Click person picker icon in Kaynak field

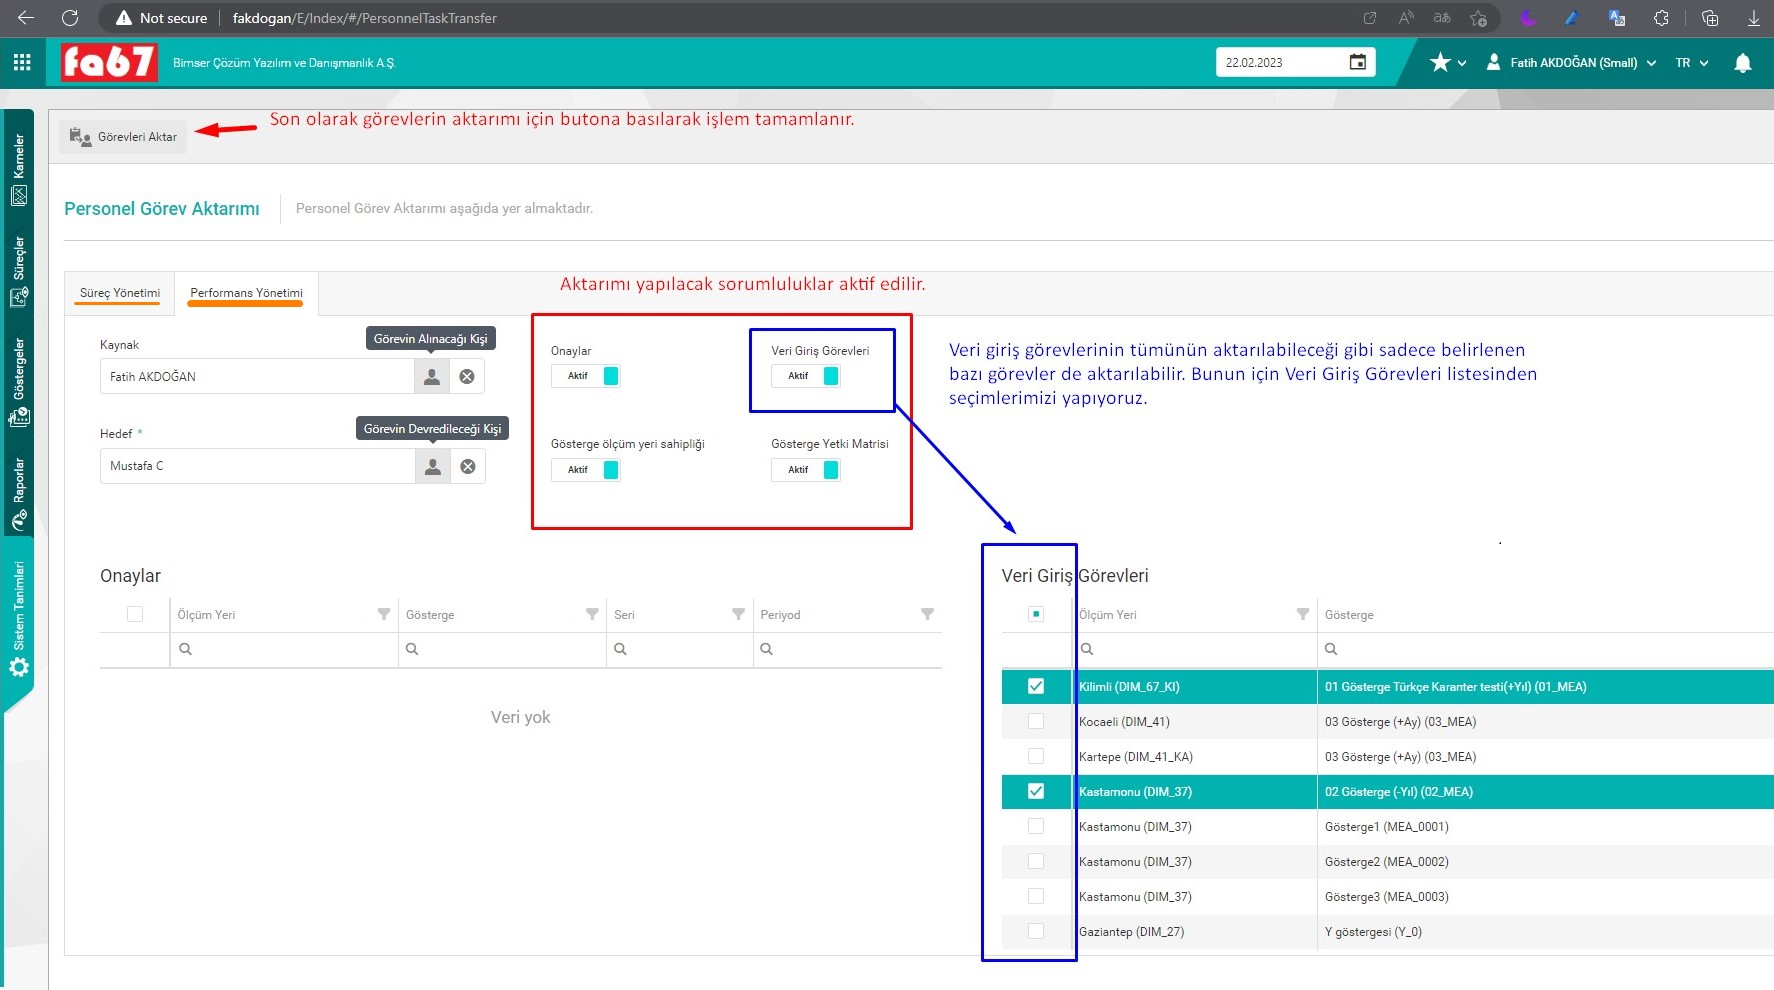[431, 377]
